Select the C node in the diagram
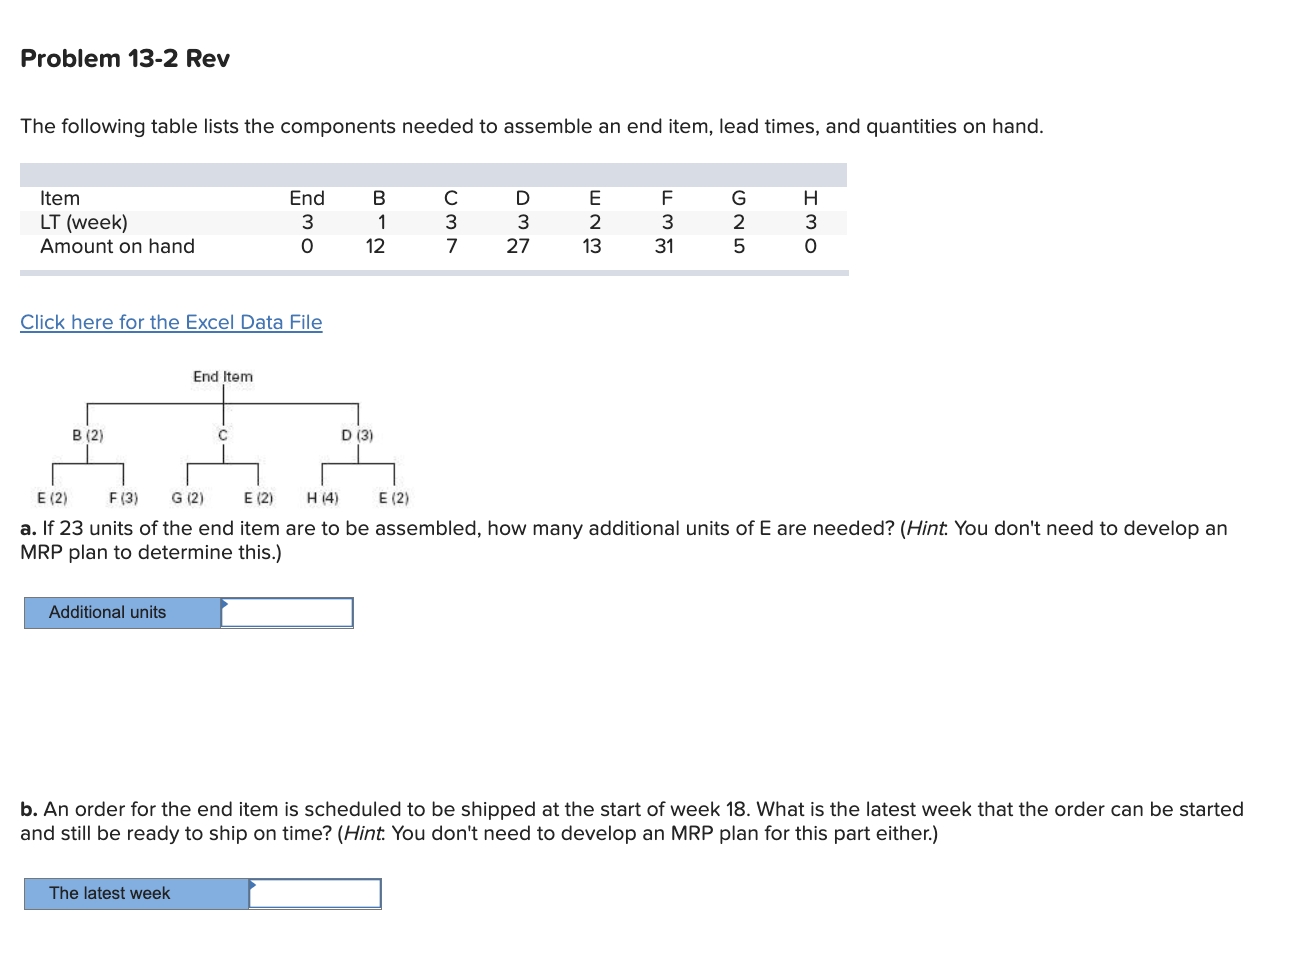 click(223, 435)
